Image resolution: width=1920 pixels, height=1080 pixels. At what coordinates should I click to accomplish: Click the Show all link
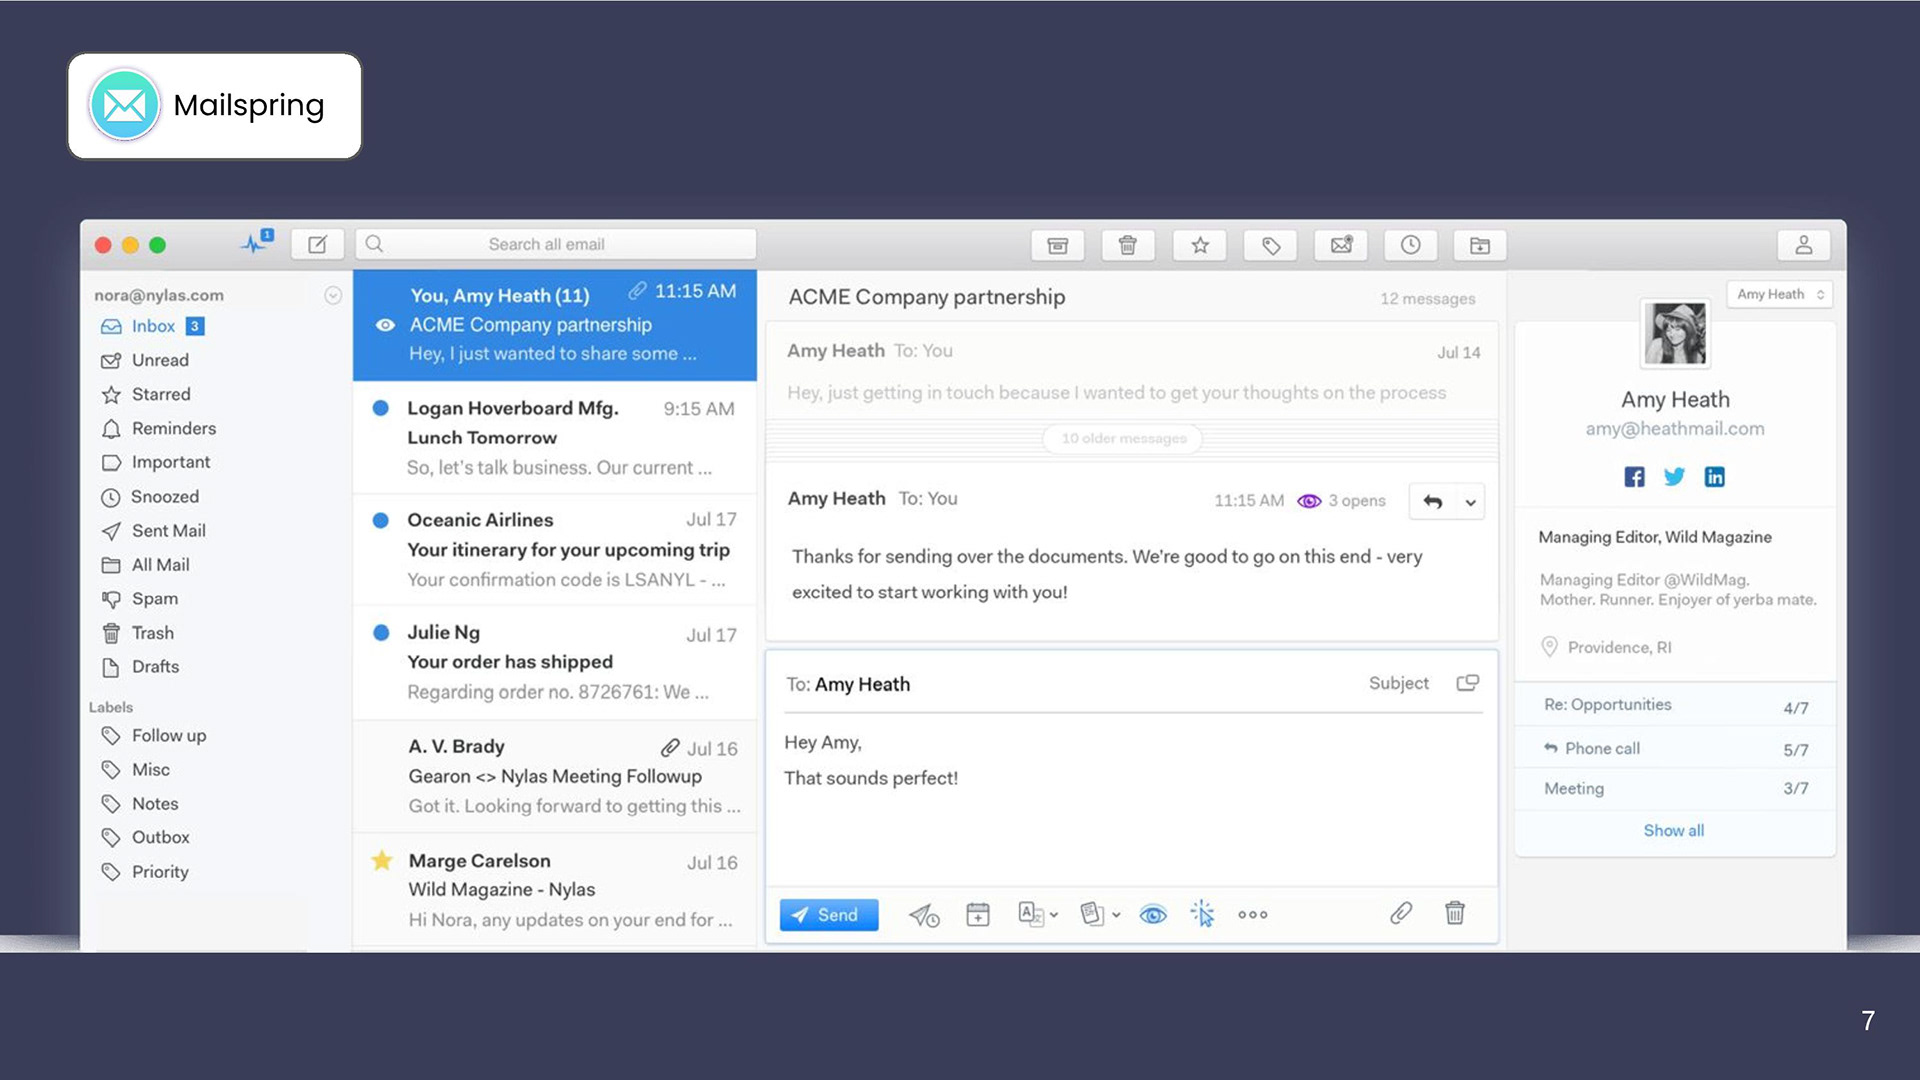tap(1673, 830)
